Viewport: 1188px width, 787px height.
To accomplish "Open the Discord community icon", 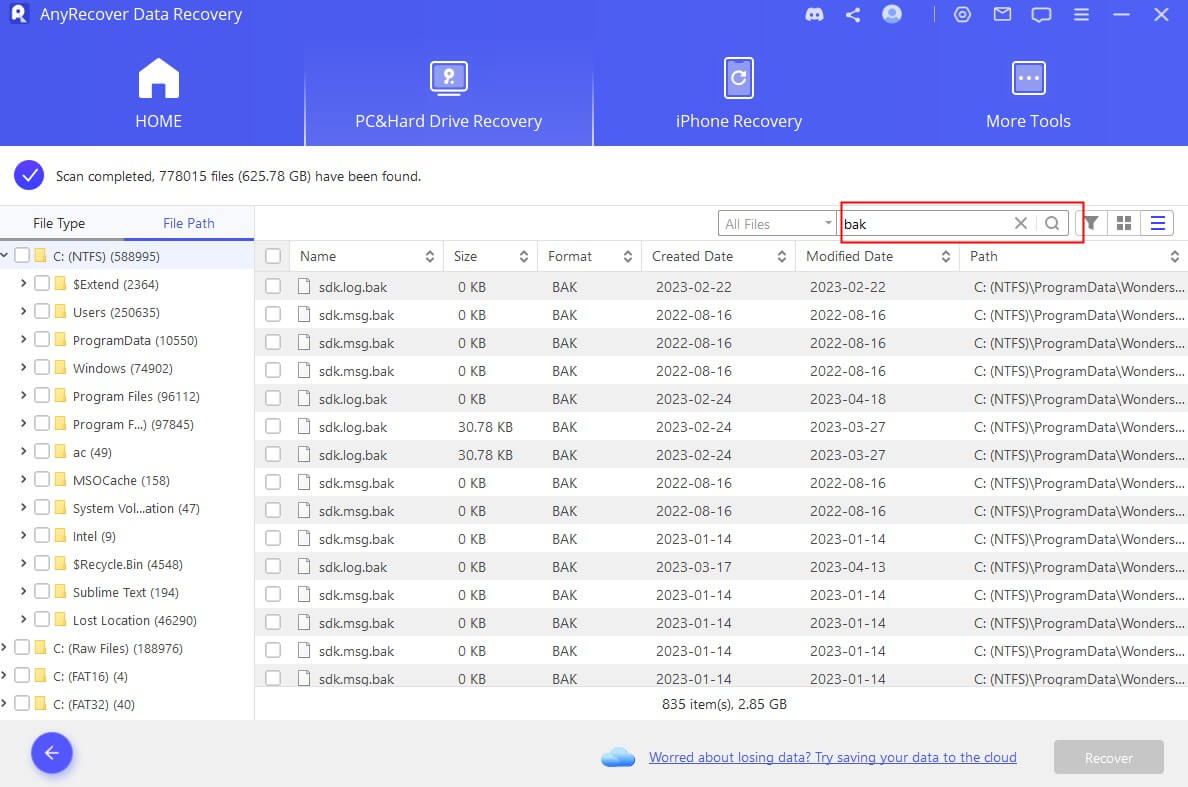I will click(x=814, y=14).
